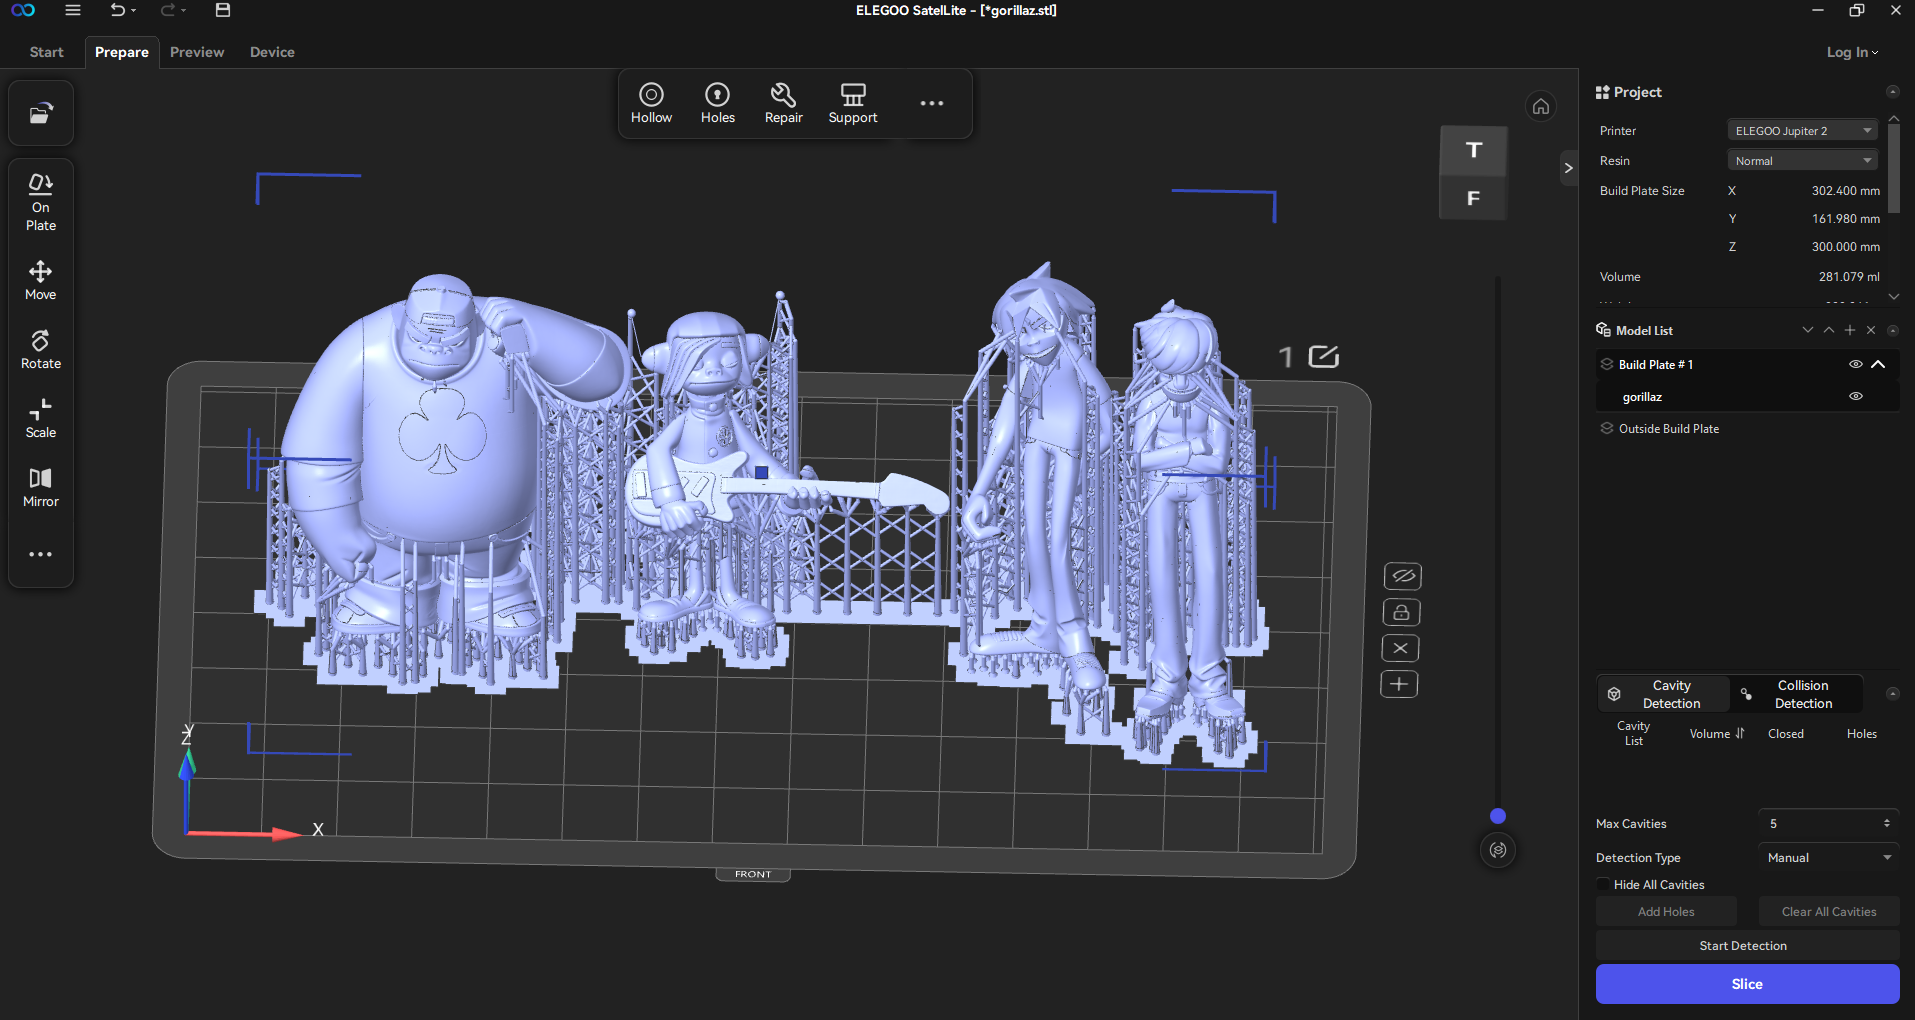
Task: Click the layer slider blue handle
Action: (1498, 816)
